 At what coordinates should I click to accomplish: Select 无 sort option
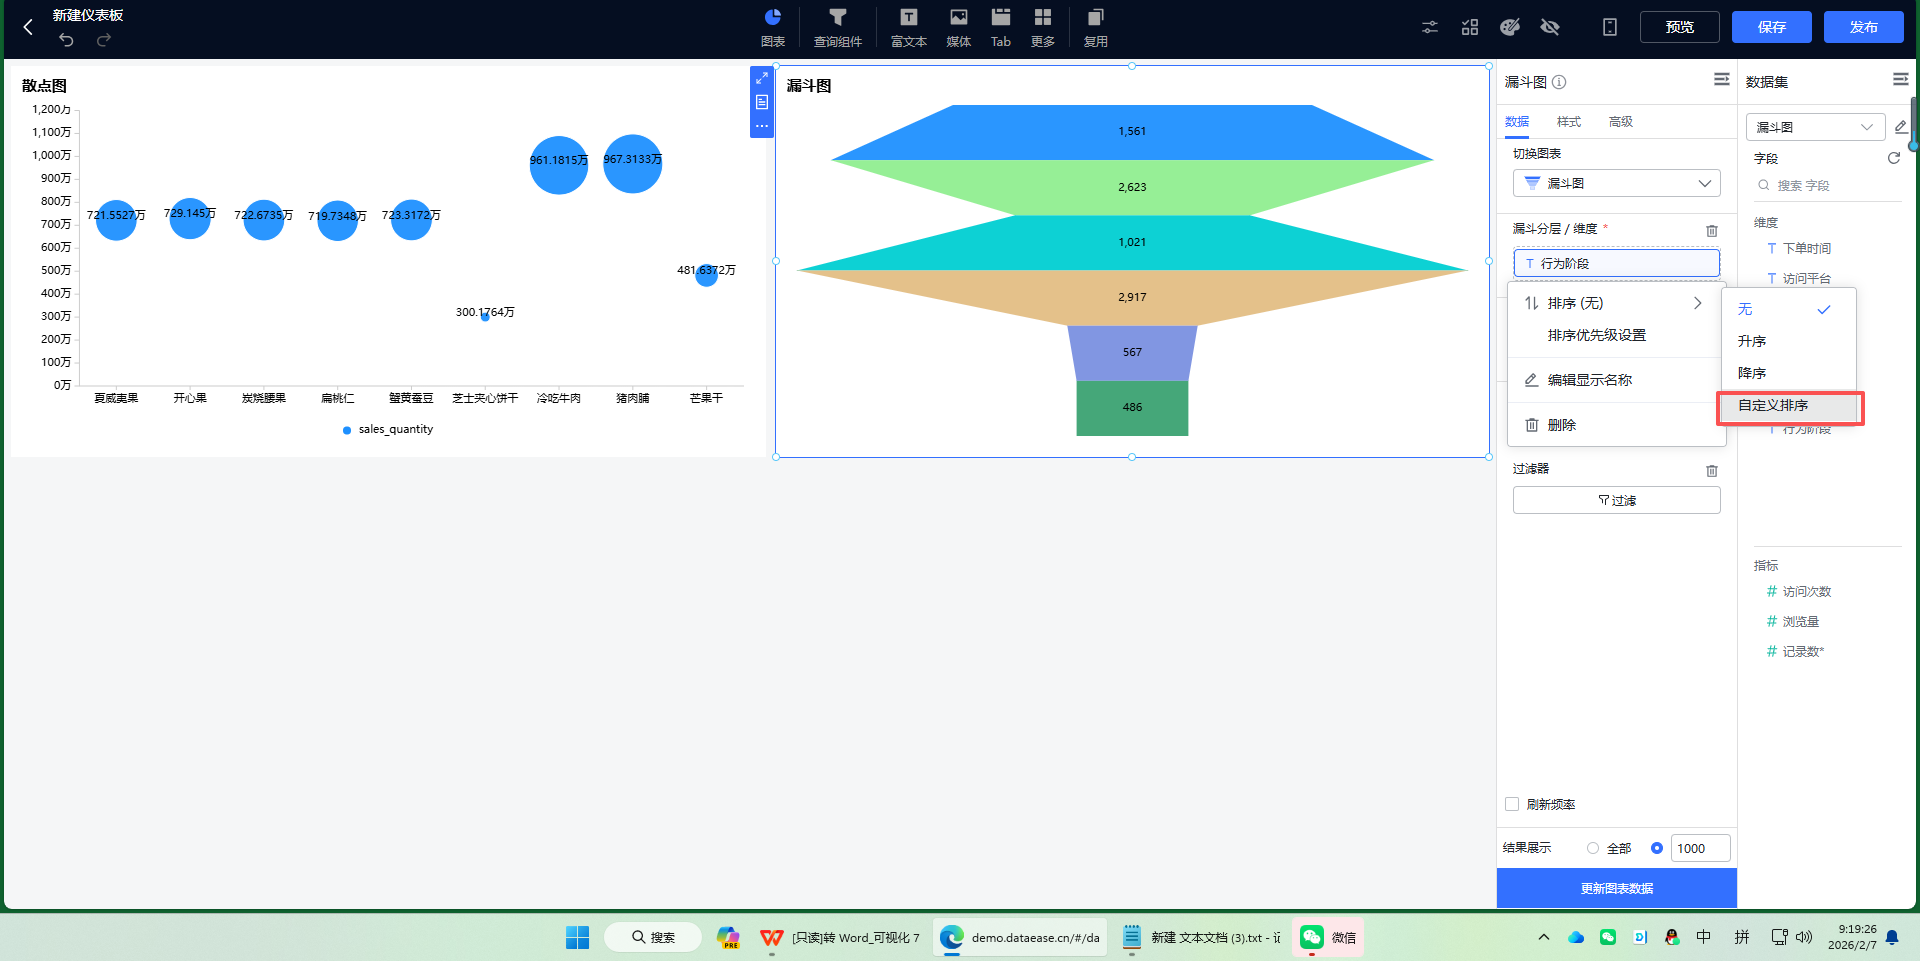pos(1788,309)
